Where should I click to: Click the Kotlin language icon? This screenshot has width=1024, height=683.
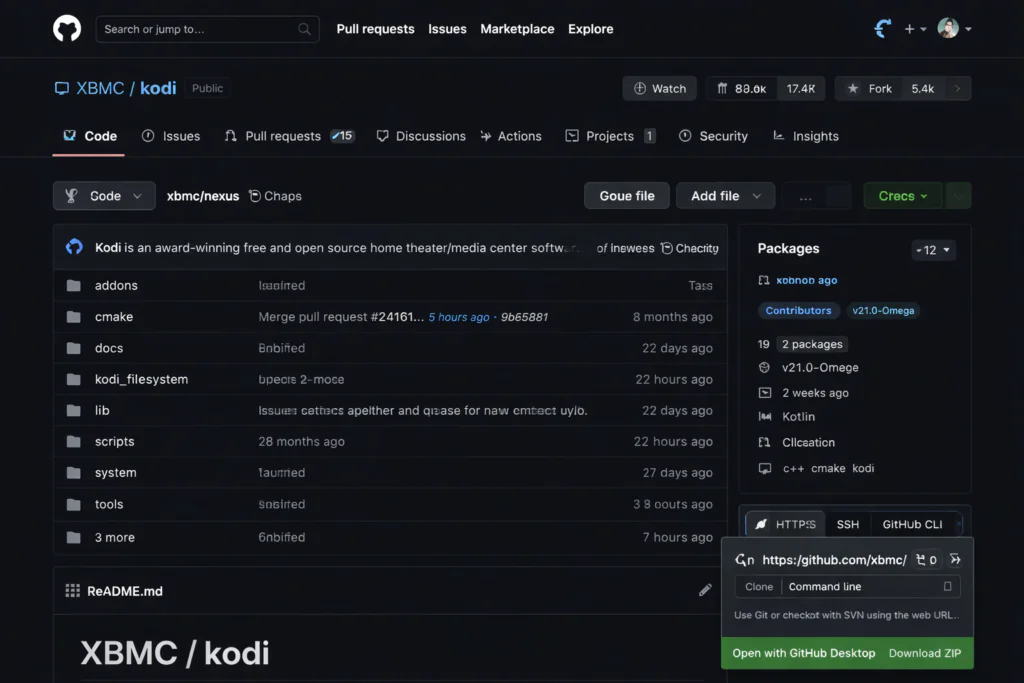765,417
